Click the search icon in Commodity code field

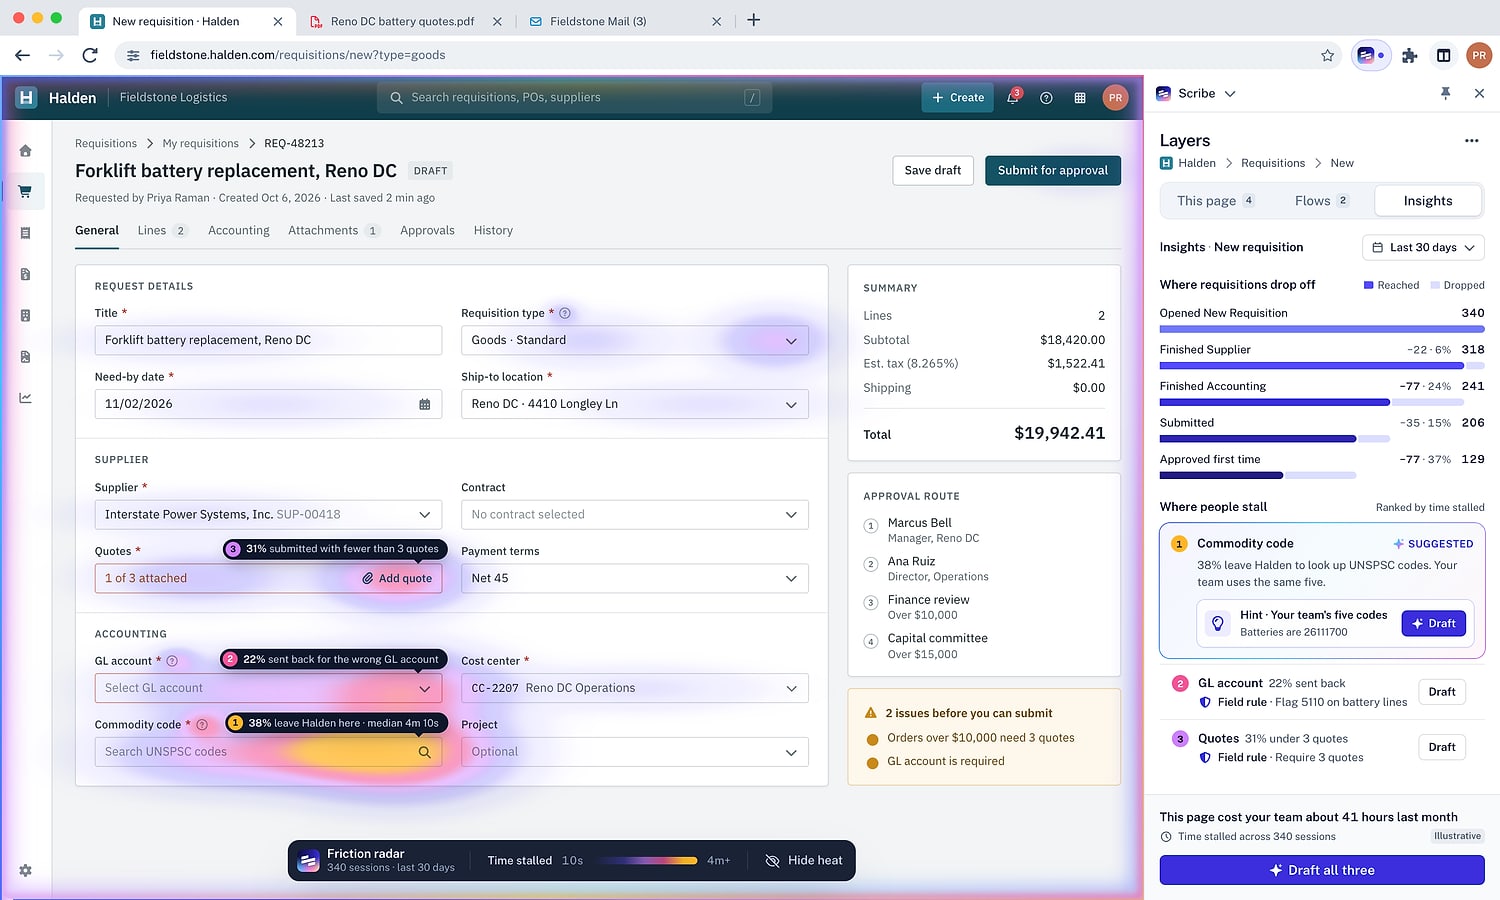424,752
